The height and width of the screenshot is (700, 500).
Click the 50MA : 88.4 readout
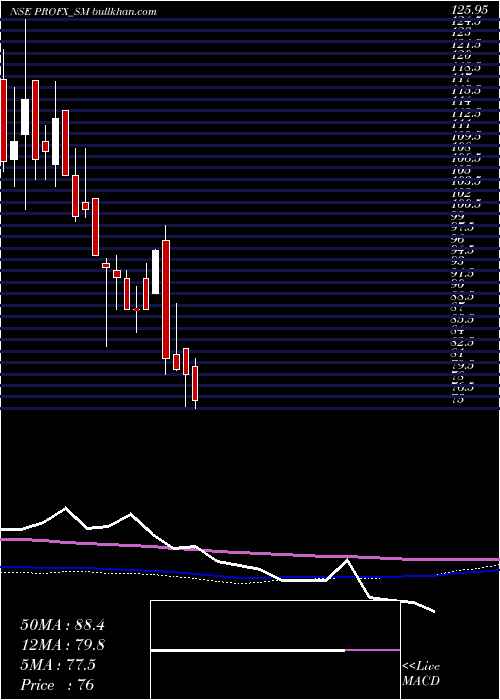(x=62, y=625)
